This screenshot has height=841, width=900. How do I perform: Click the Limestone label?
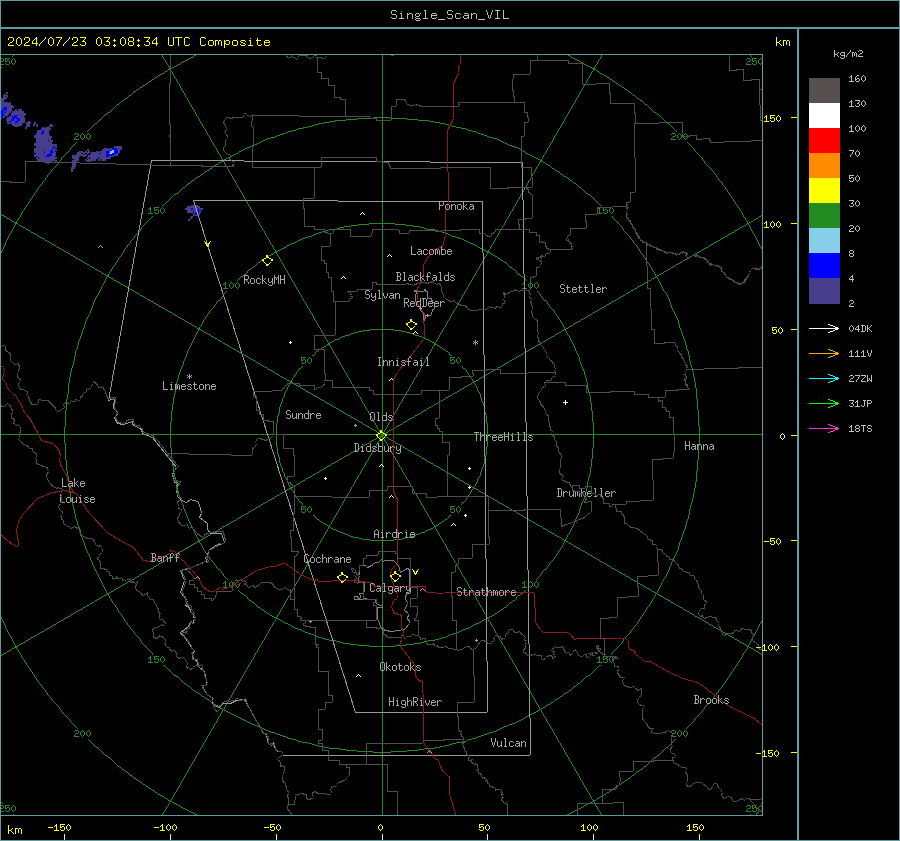189,386
